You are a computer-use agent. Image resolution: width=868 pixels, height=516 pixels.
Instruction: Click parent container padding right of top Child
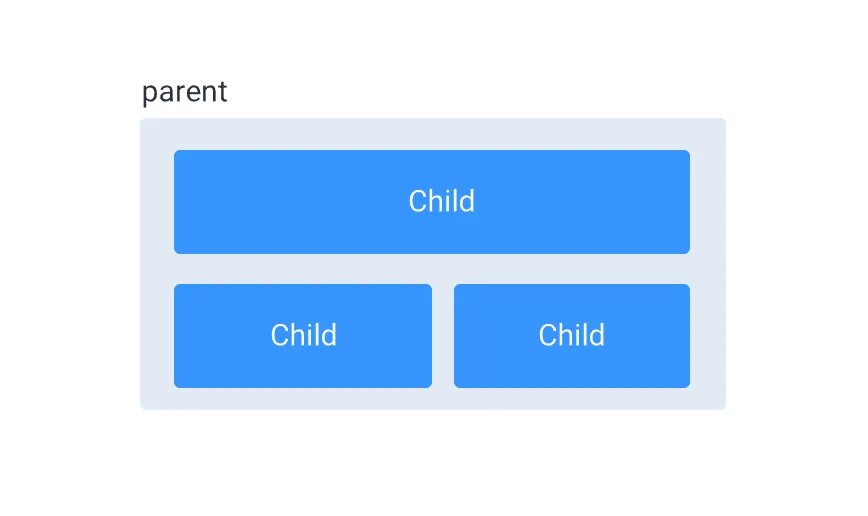click(708, 202)
